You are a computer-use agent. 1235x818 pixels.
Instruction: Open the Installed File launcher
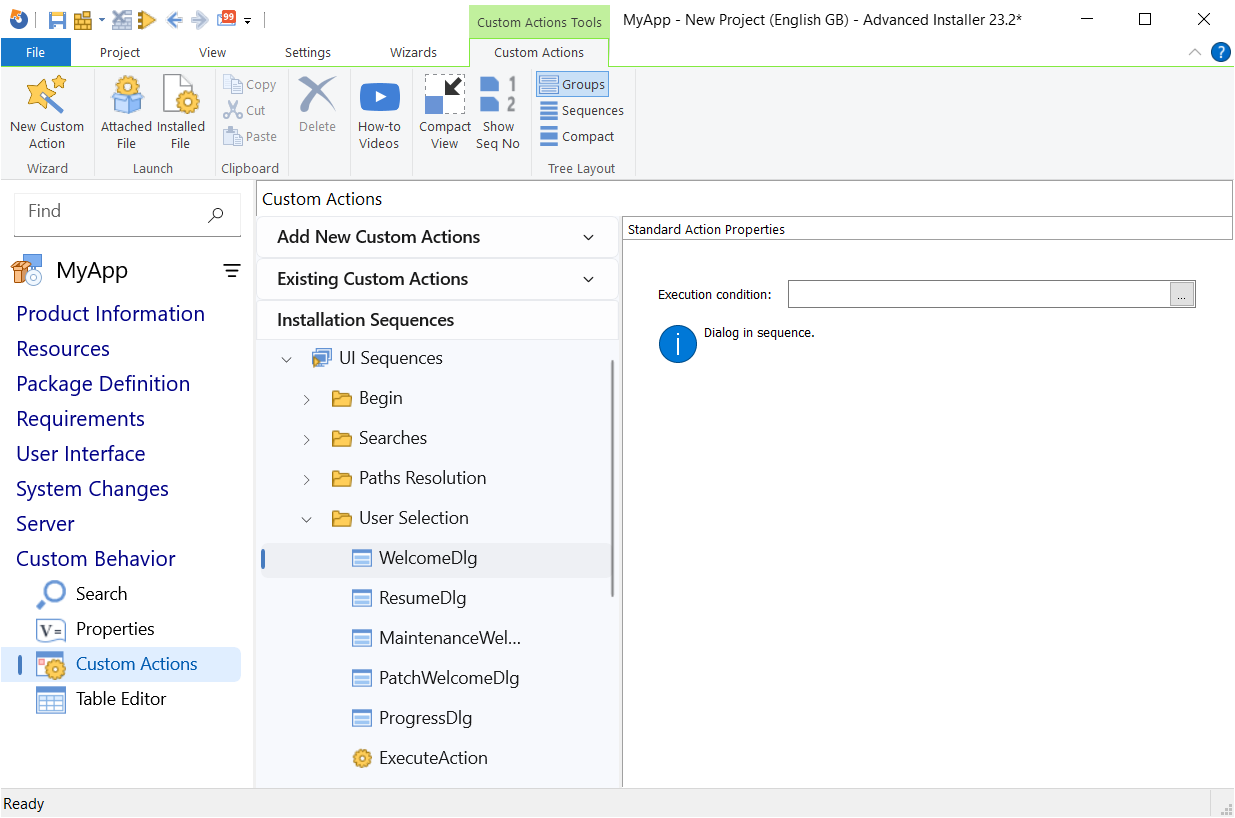click(x=180, y=110)
